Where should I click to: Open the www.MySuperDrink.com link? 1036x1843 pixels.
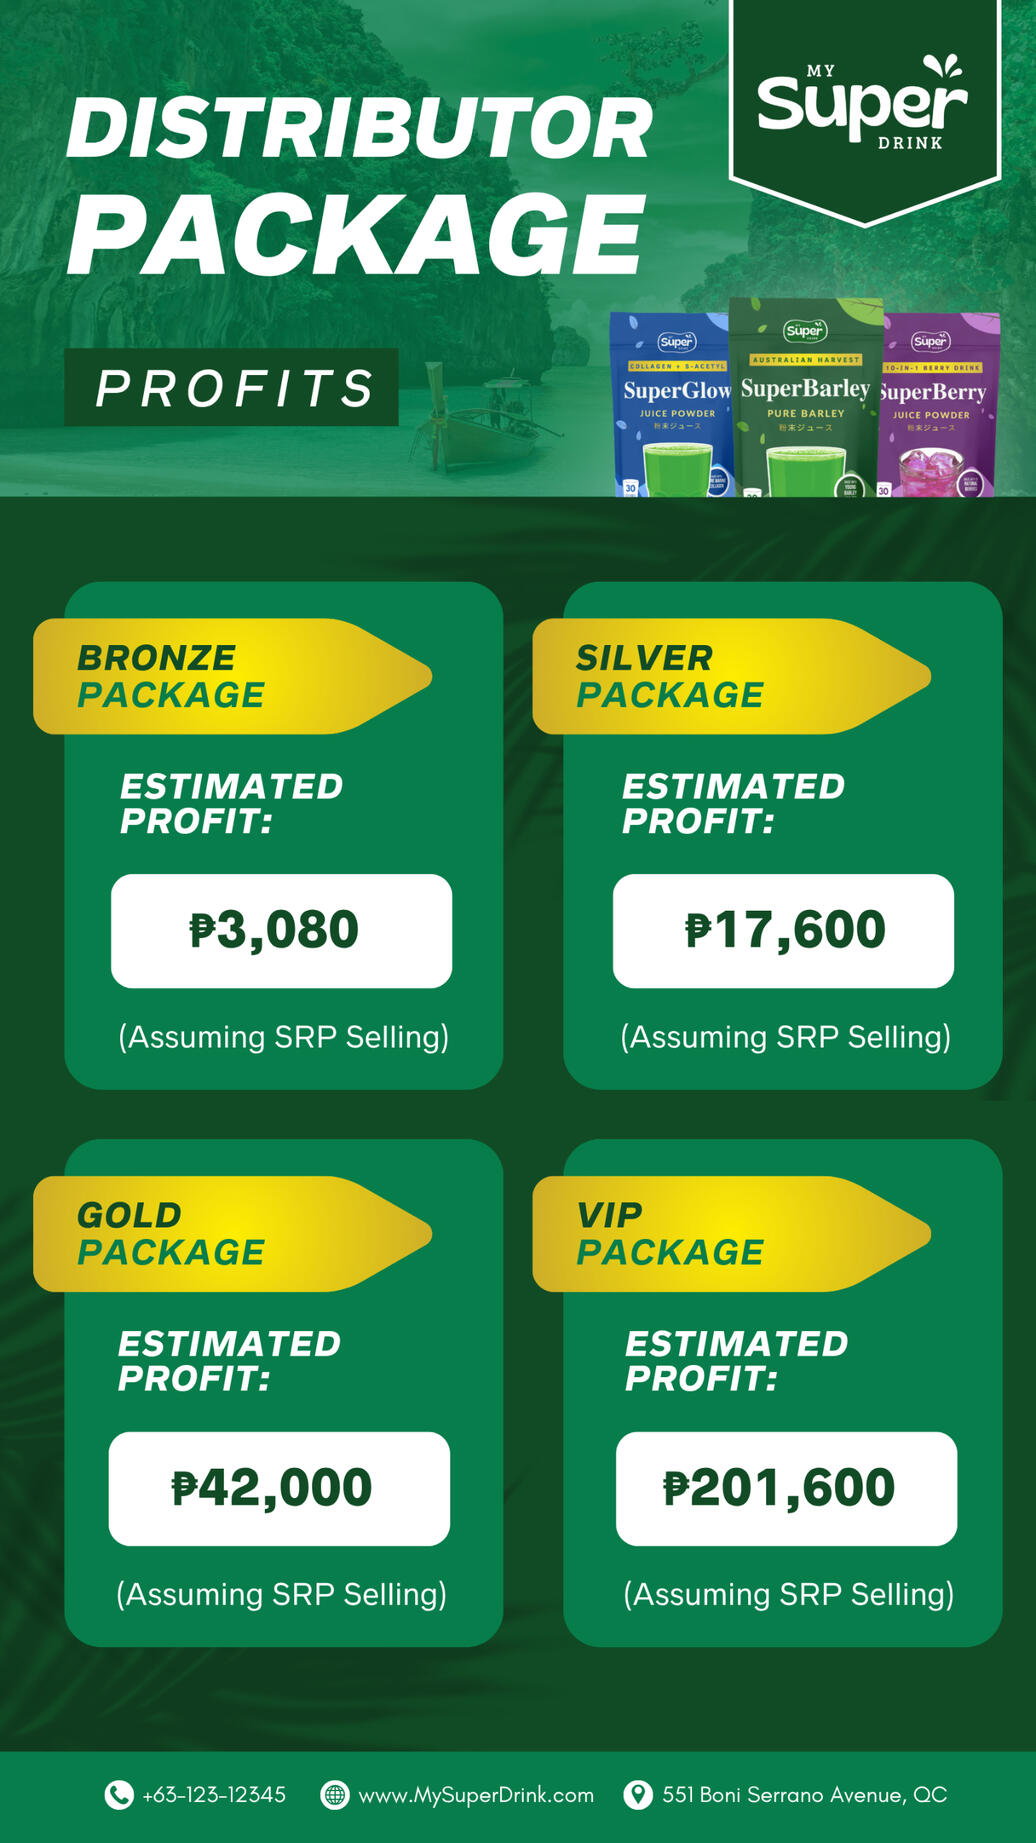click(x=476, y=1795)
